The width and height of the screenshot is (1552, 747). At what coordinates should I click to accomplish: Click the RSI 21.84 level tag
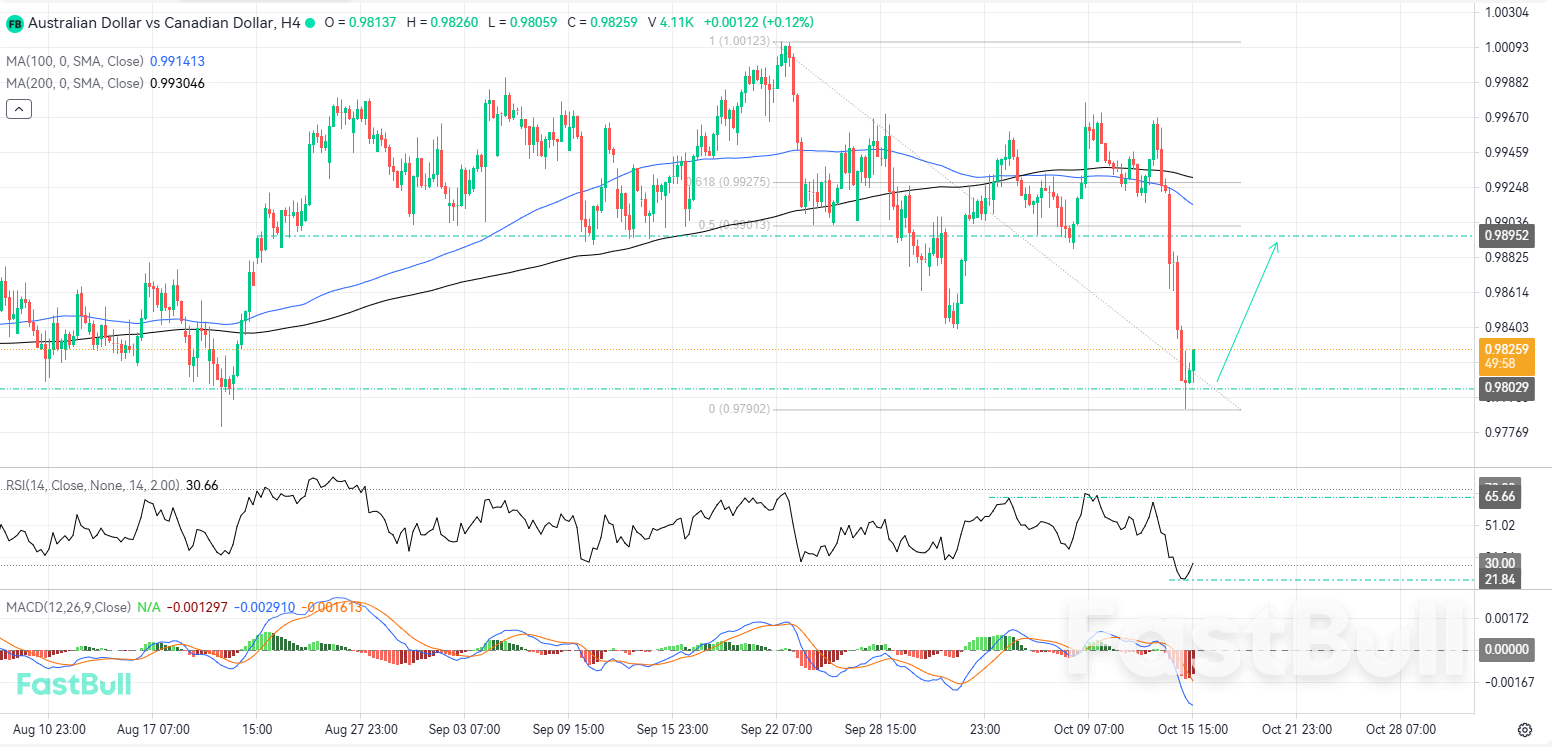(1500, 579)
